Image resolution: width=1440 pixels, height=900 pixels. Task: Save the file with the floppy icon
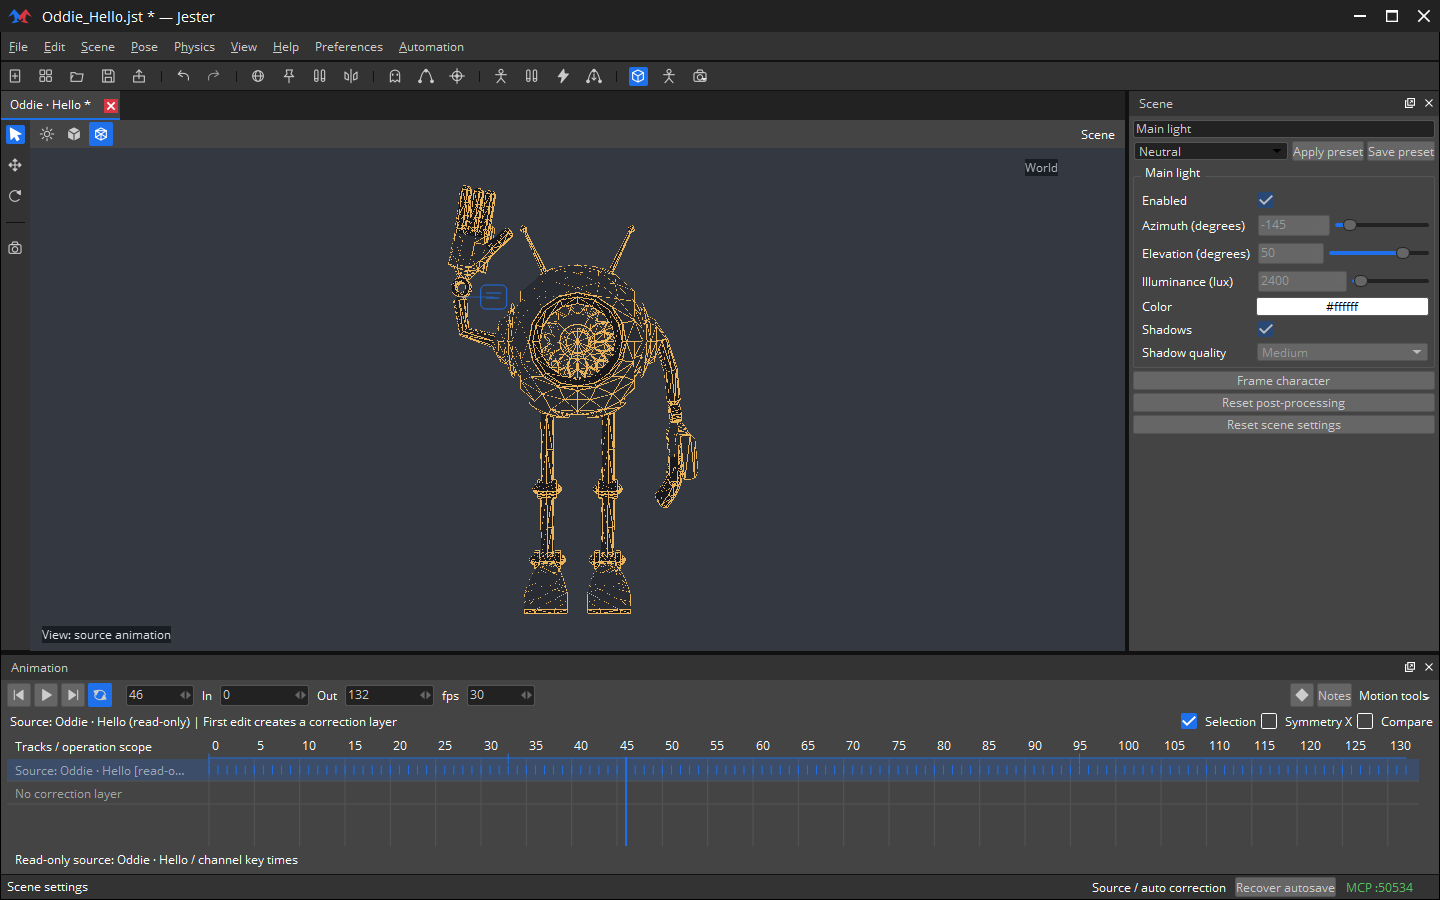pos(108,76)
